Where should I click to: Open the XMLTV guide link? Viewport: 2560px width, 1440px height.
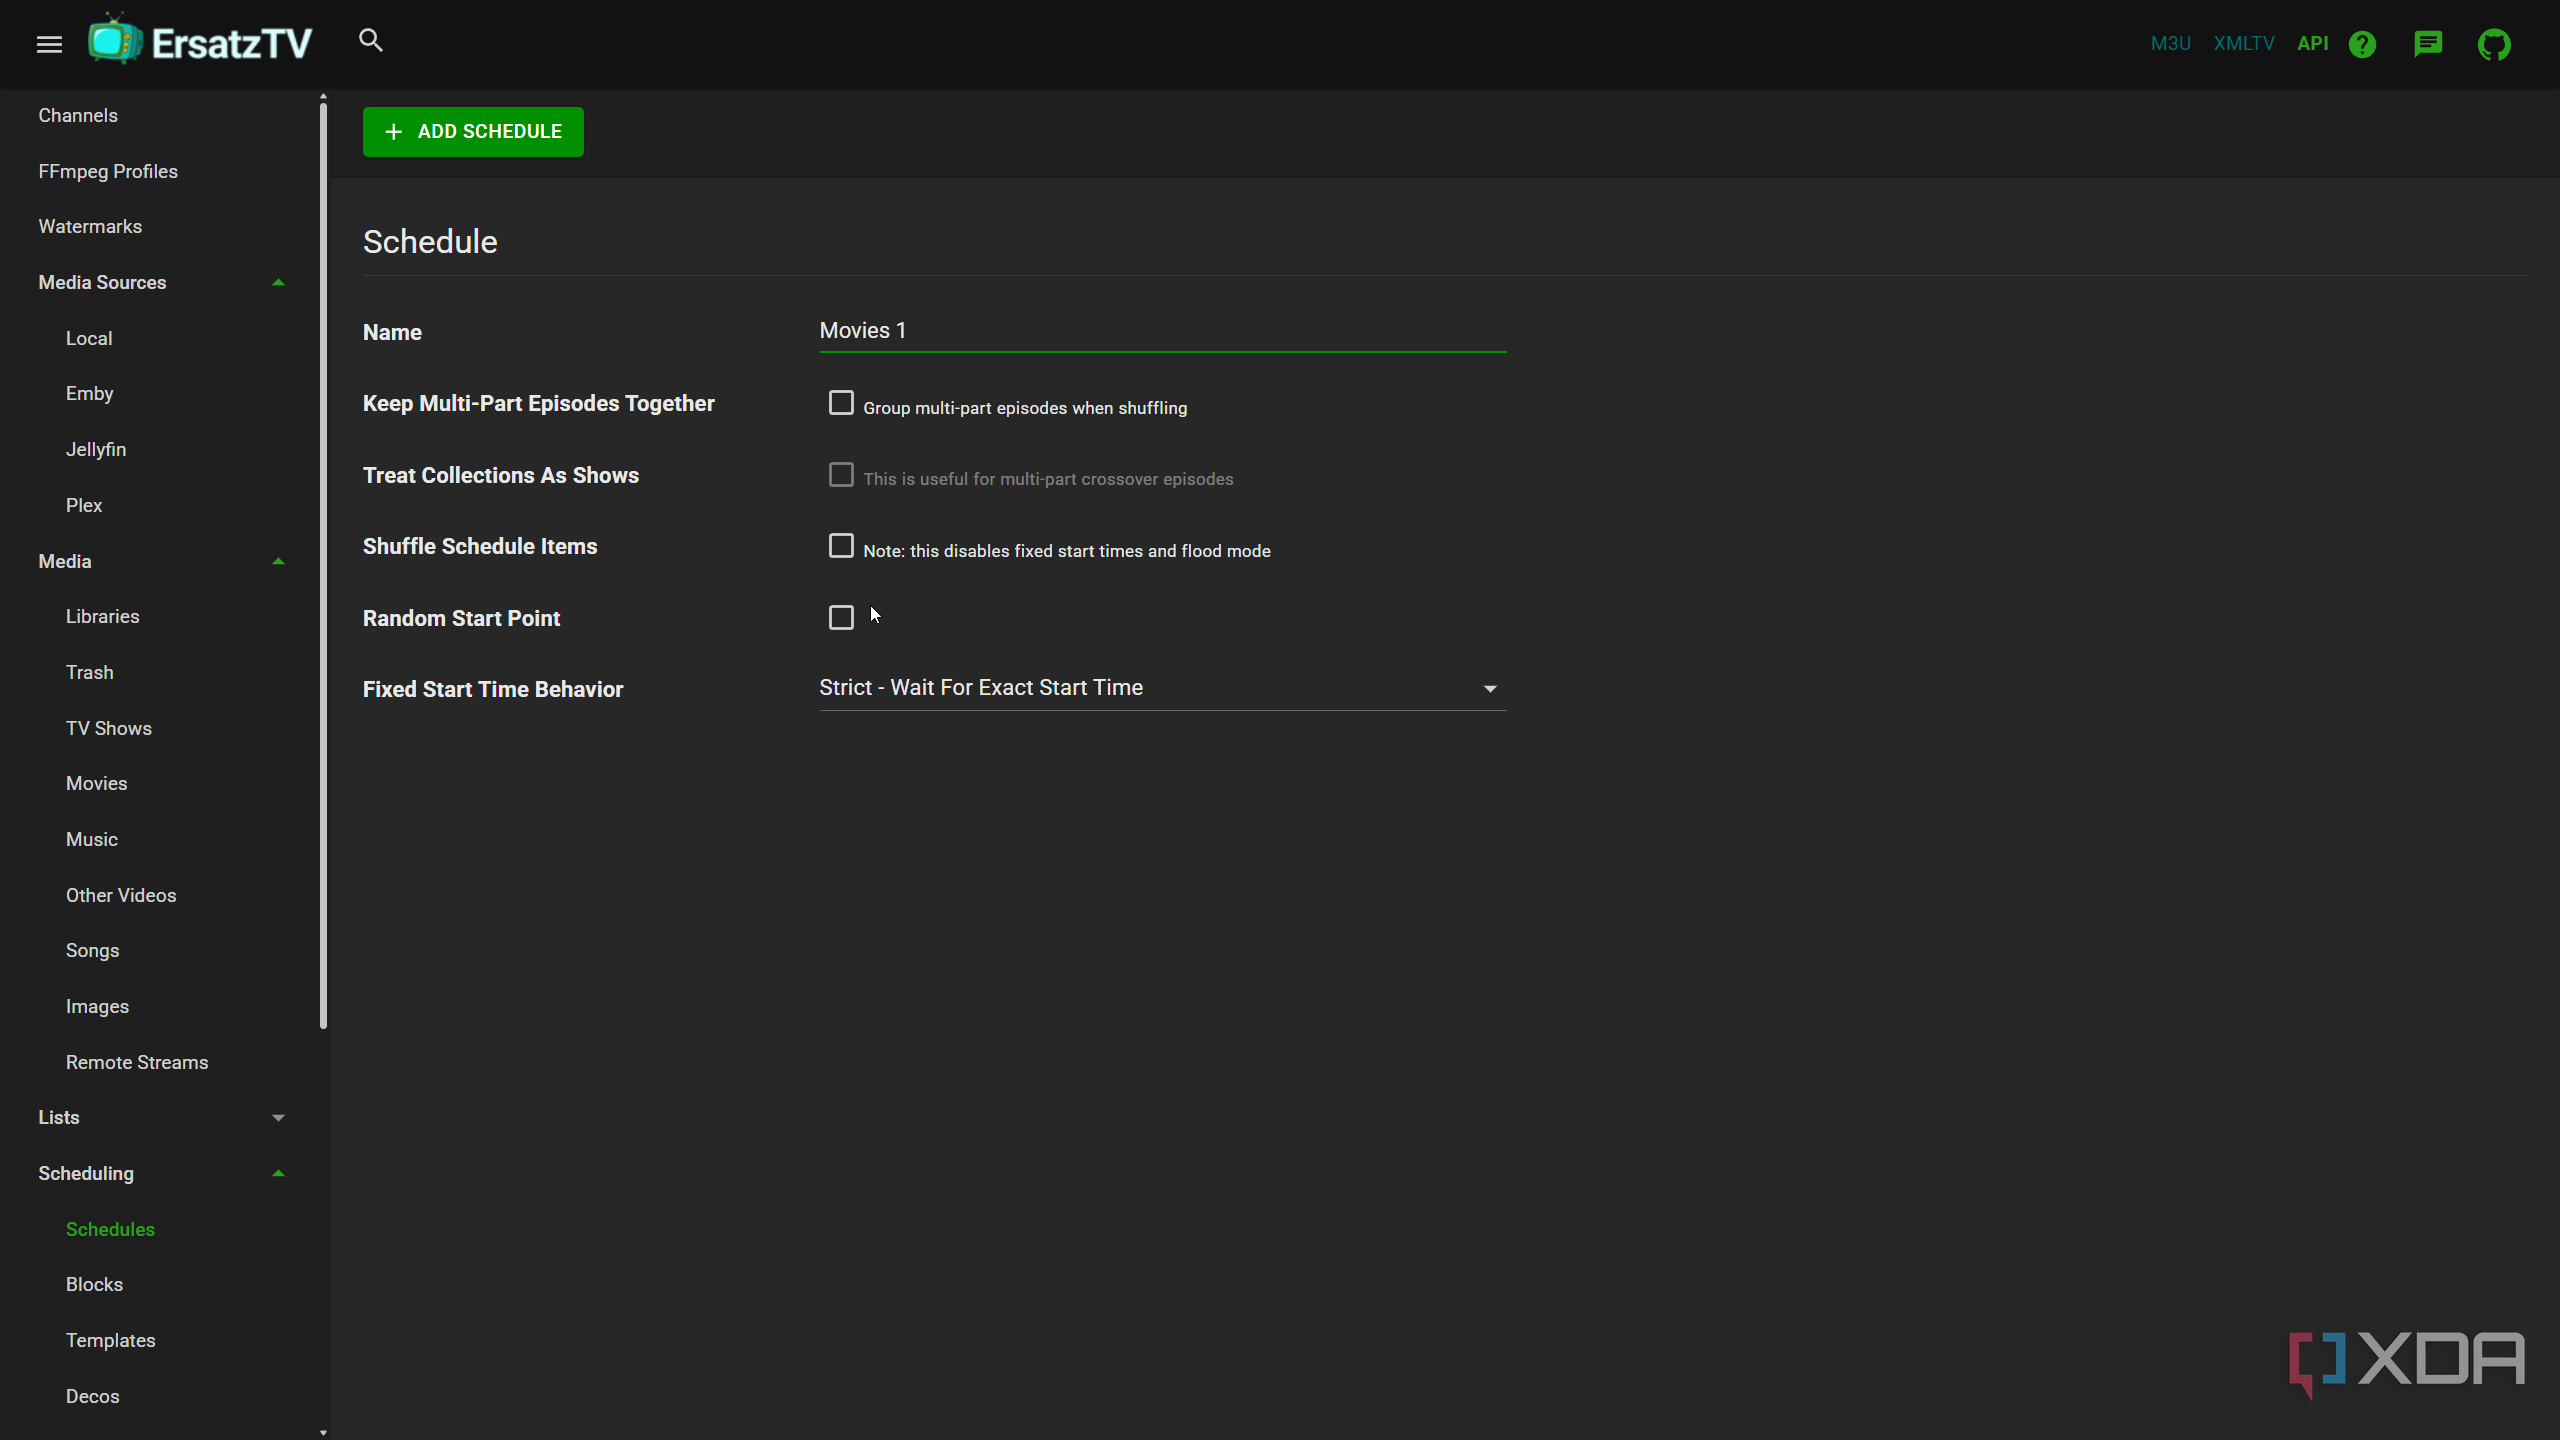click(x=2244, y=43)
